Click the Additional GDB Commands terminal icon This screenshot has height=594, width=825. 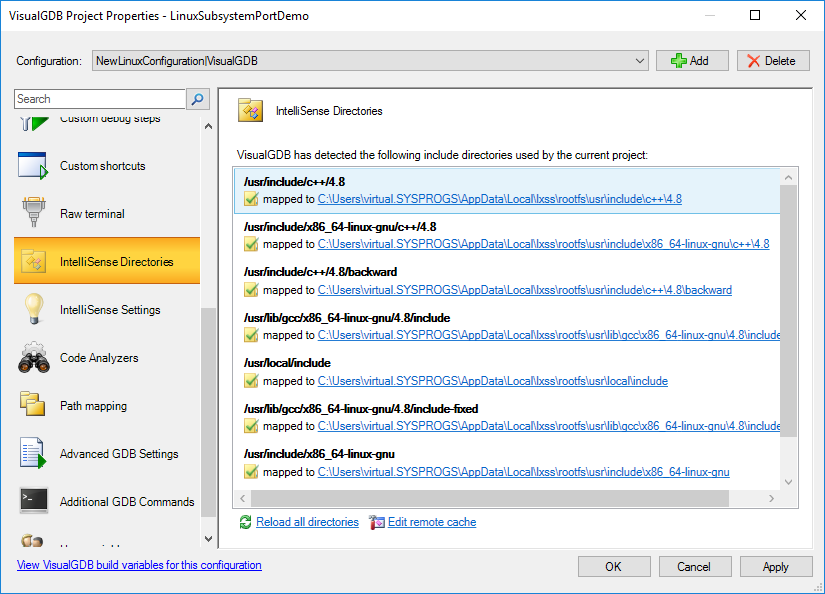coord(34,500)
